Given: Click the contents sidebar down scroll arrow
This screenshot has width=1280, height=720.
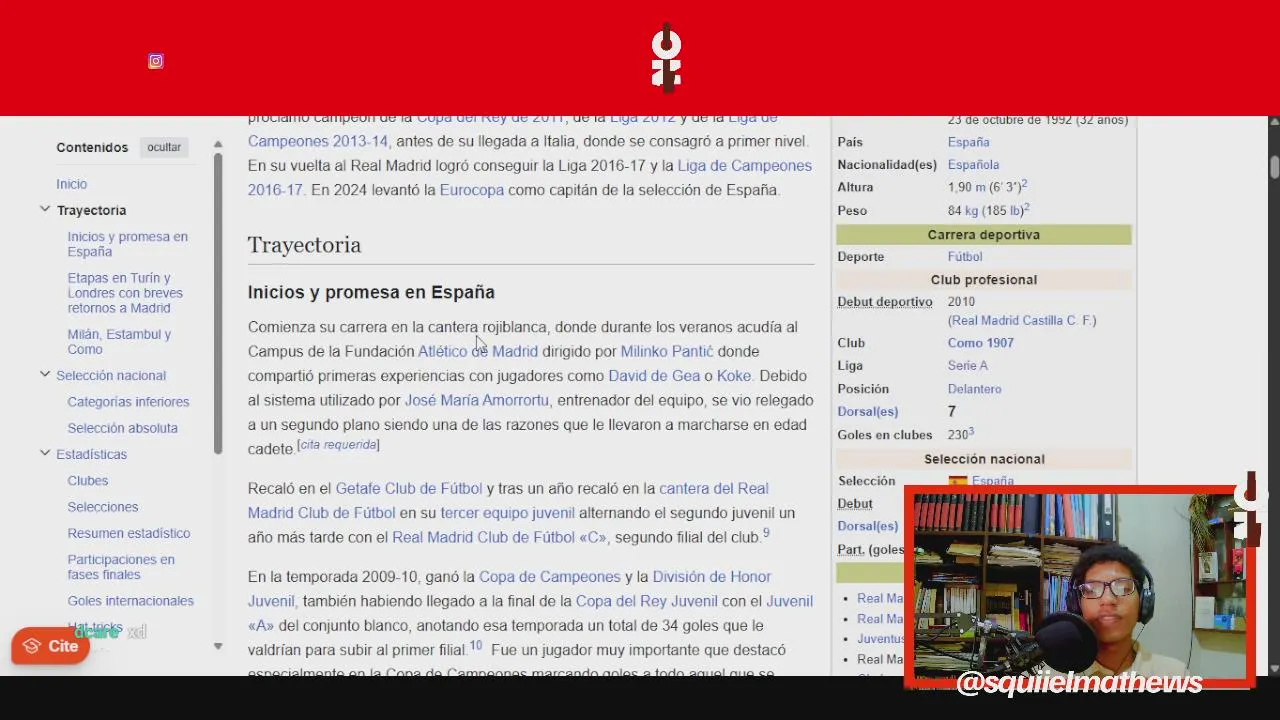Looking at the screenshot, I should coord(218,646).
